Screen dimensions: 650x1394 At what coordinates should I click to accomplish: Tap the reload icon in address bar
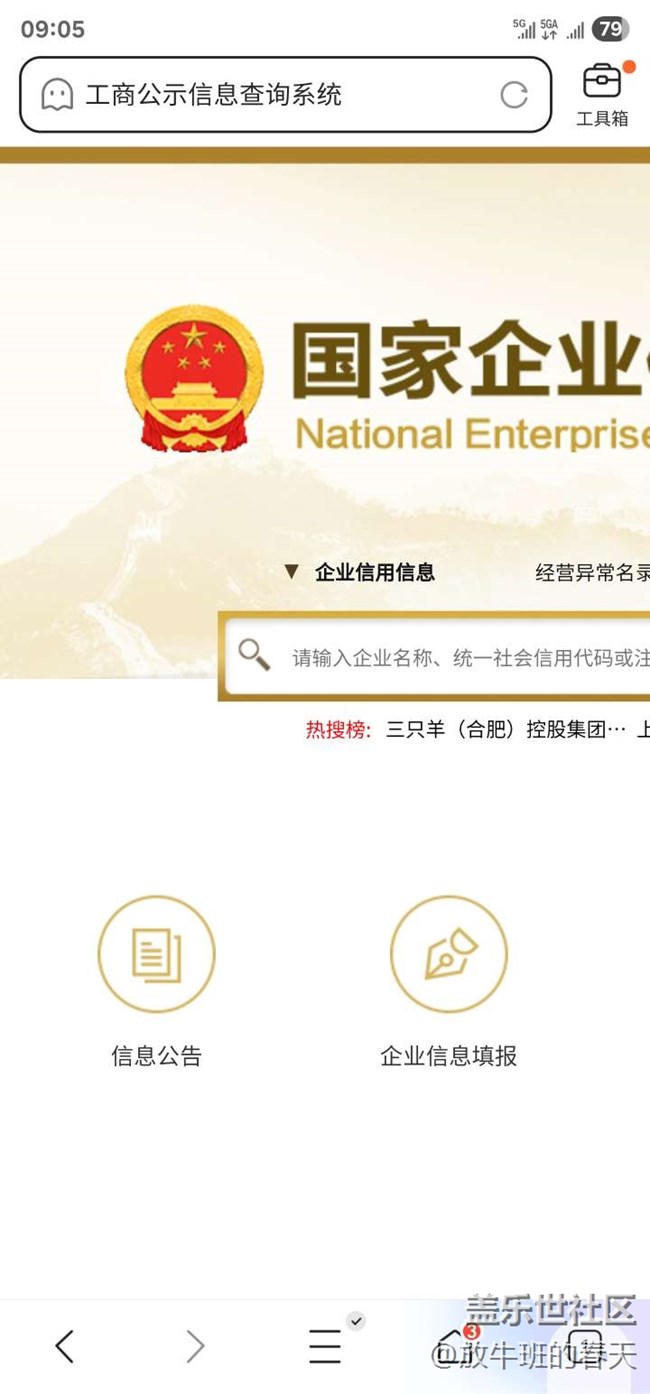514,95
